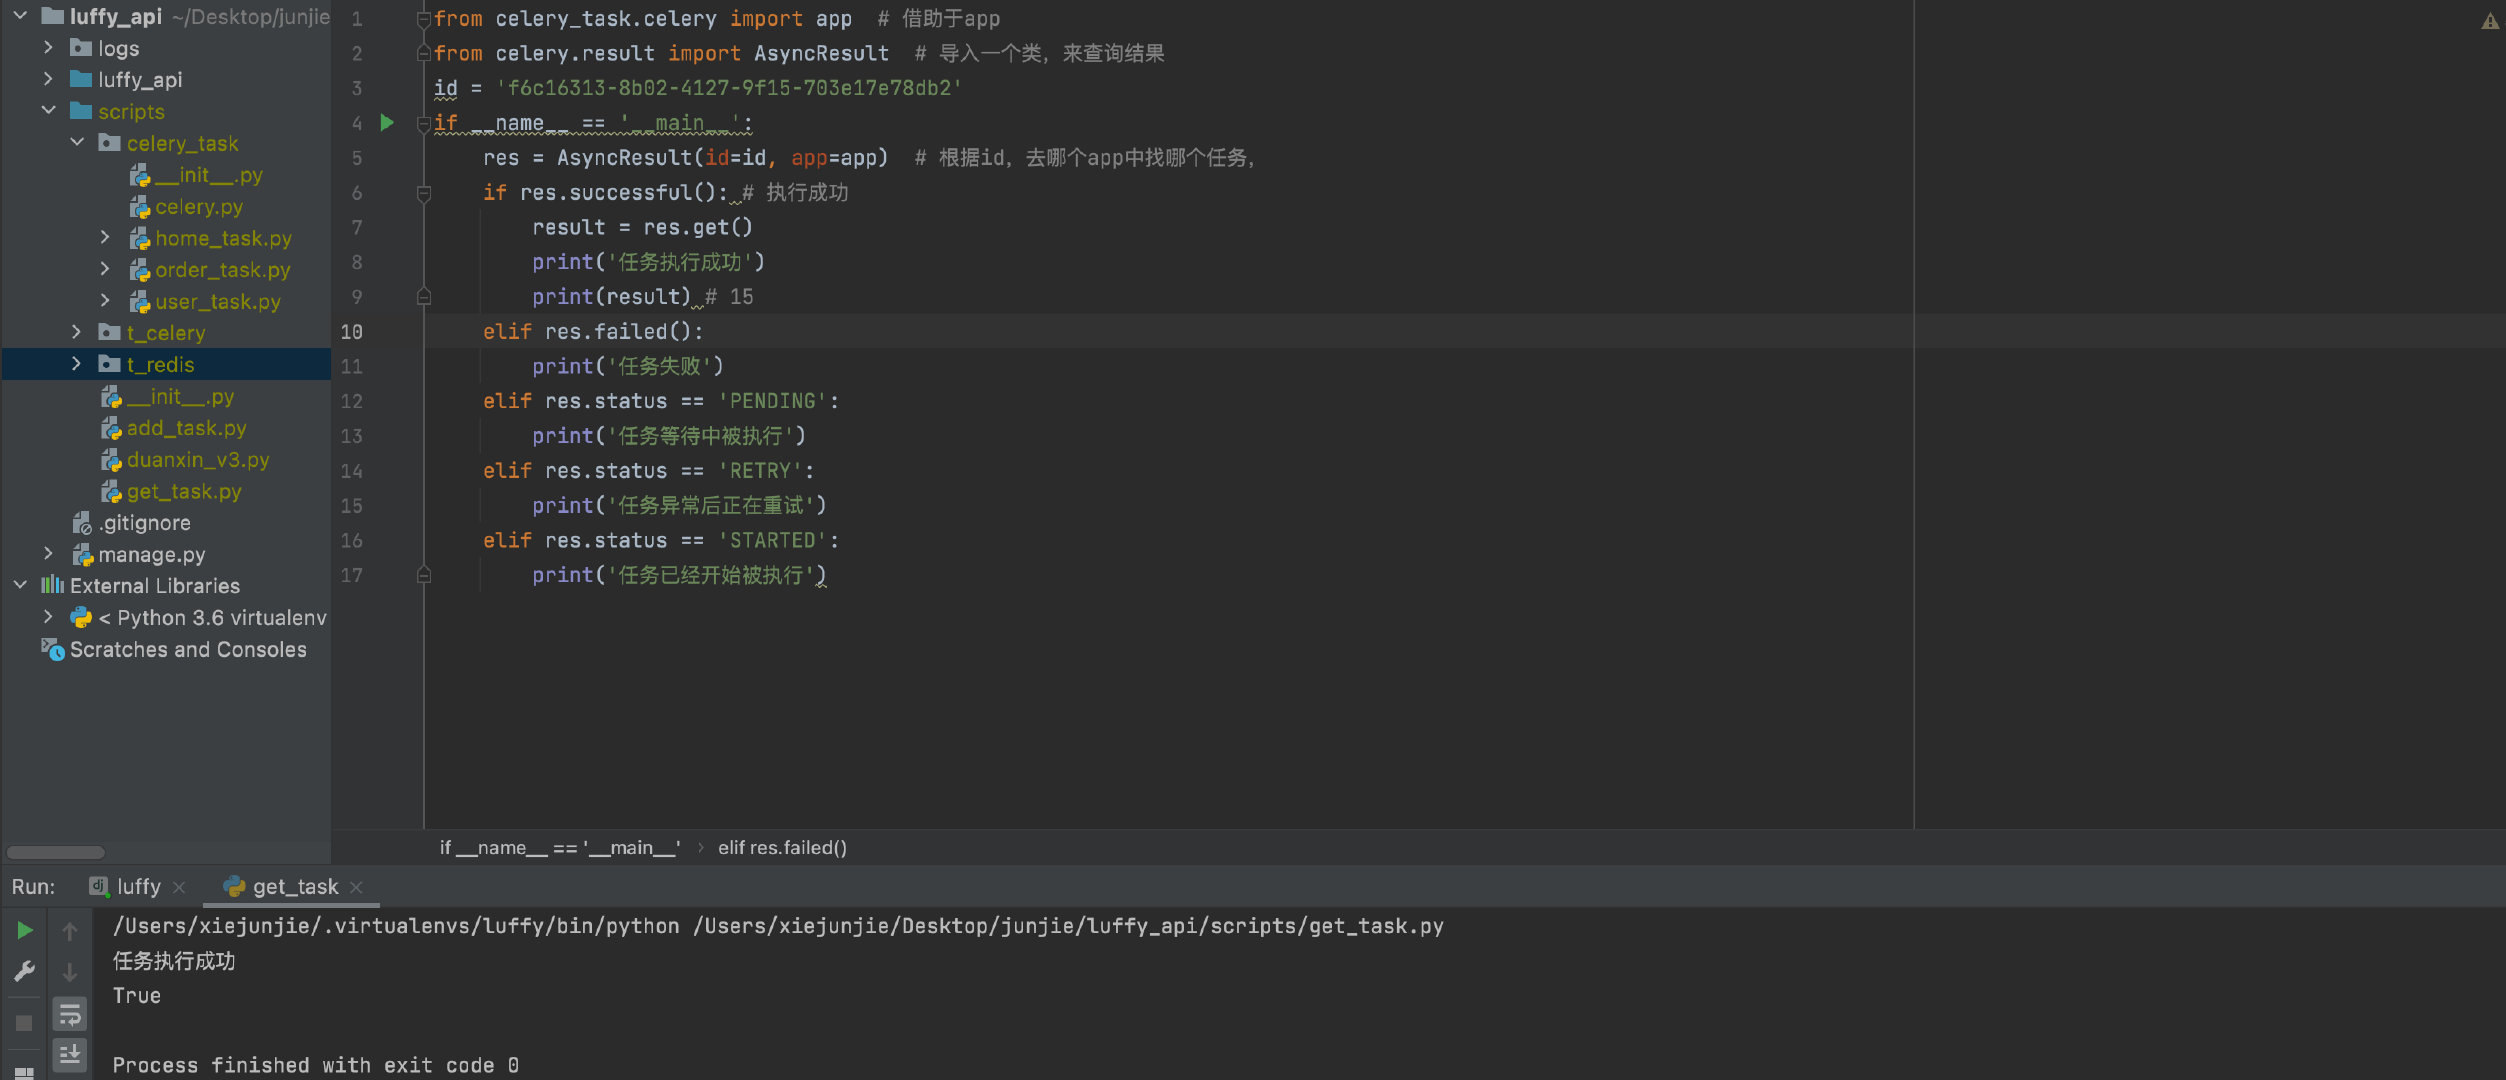
Task: Toggle the External Libraries section
Action: coord(13,586)
